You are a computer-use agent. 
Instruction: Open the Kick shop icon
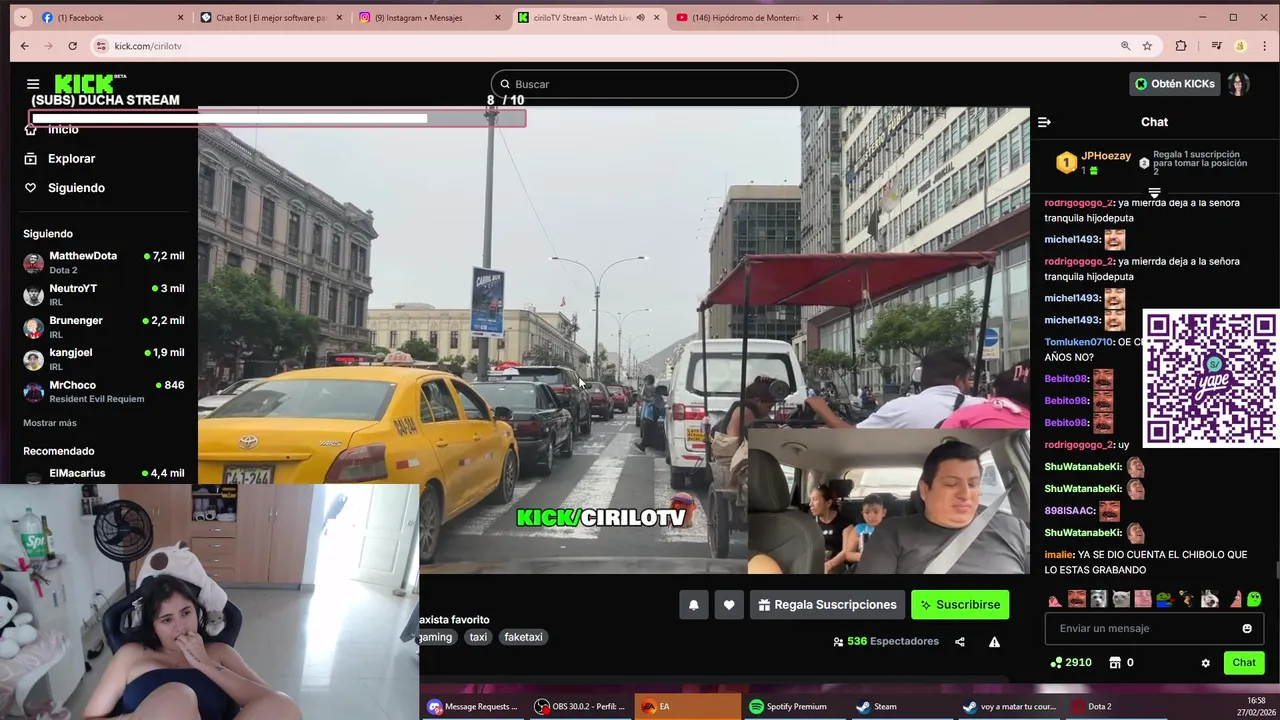pos(1115,663)
